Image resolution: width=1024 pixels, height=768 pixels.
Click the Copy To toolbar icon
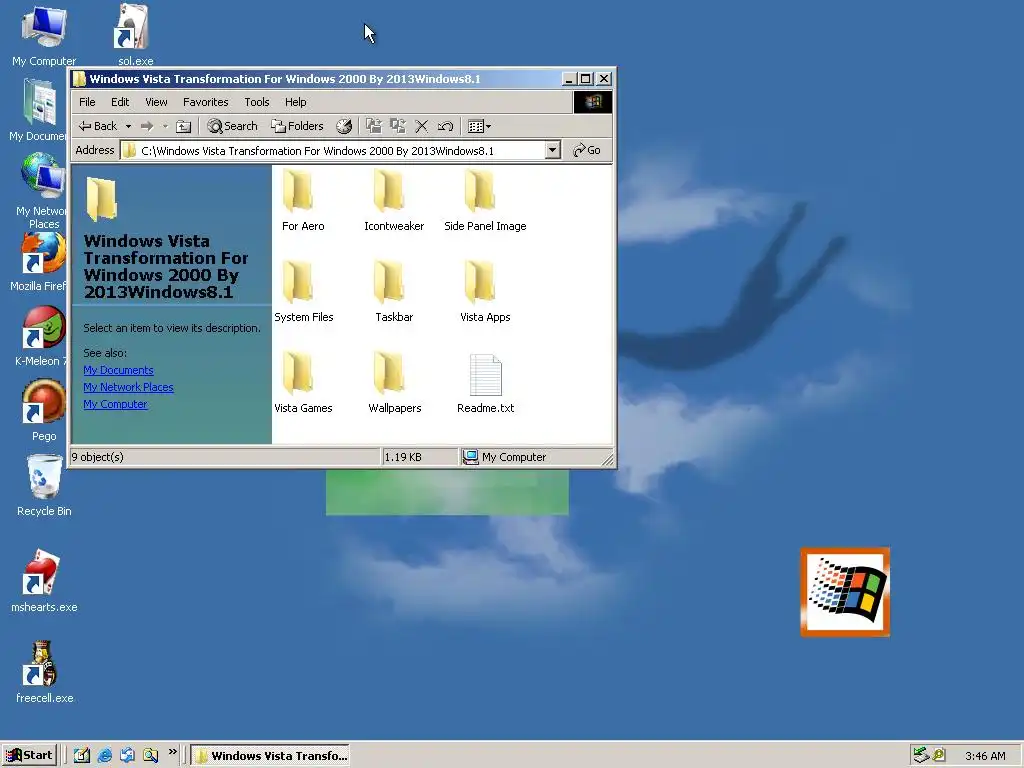click(398, 126)
